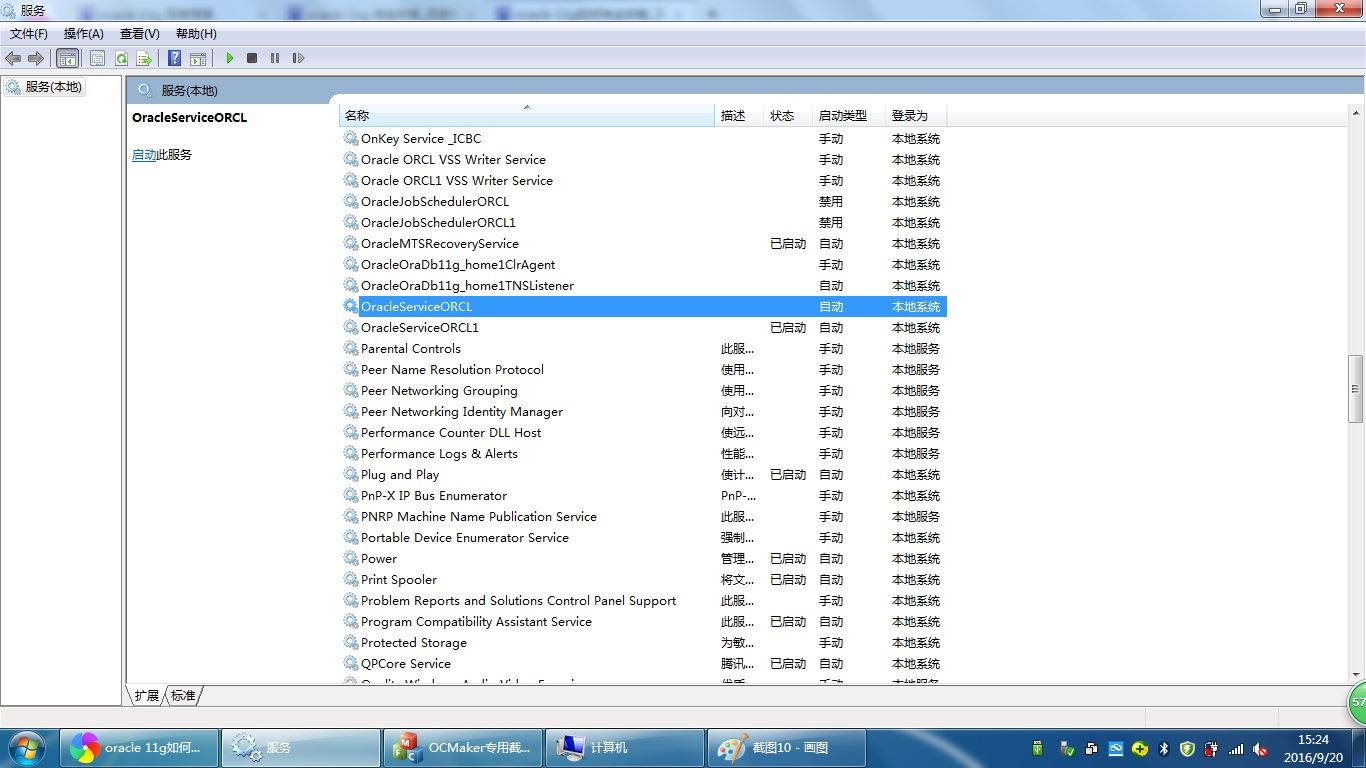The height and width of the screenshot is (768, 1366).
Task: Open the 操作(A) menu
Action: [84, 34]
